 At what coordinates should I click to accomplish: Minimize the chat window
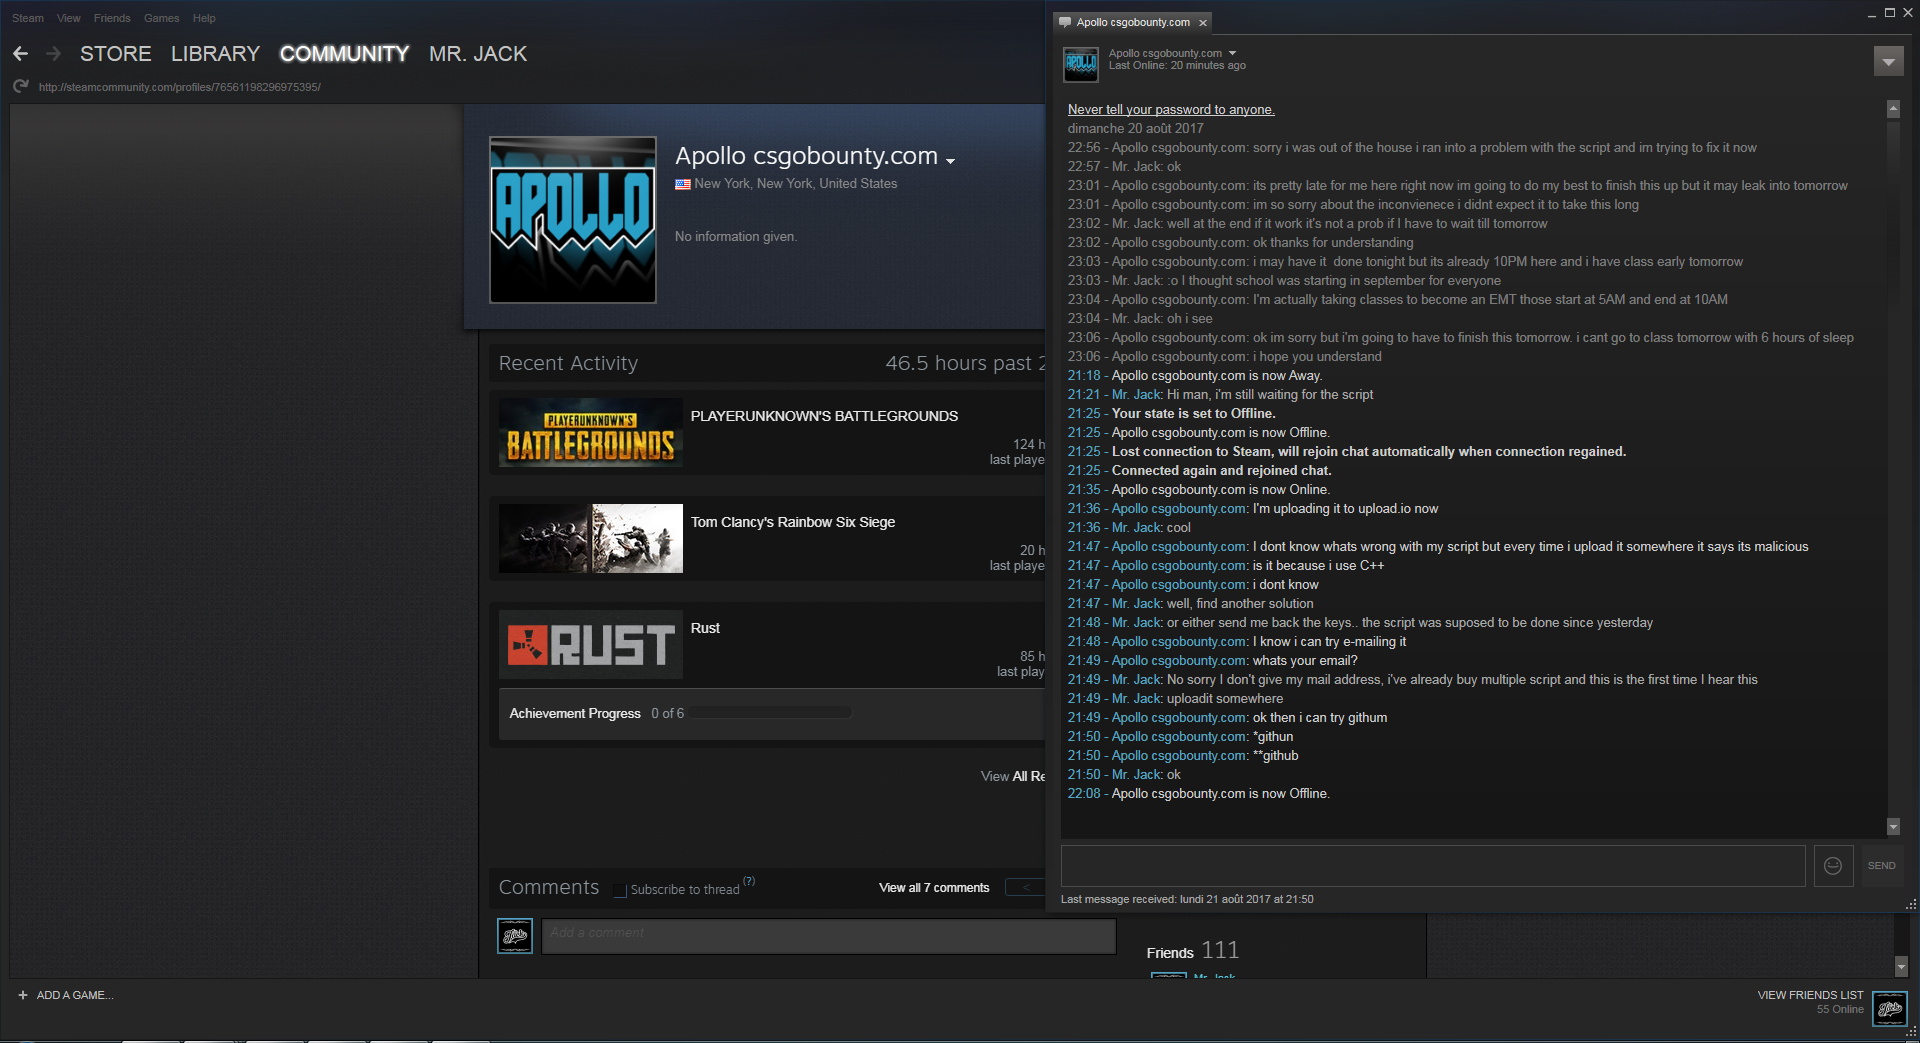[1872, 14]
